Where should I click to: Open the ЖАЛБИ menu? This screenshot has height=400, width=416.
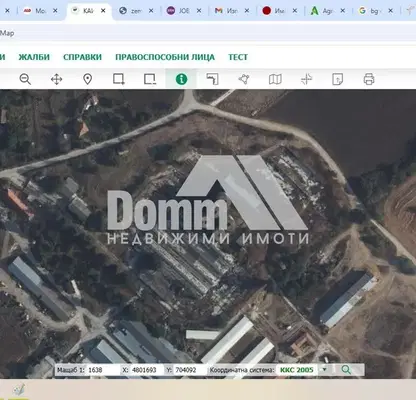(34, 57)
